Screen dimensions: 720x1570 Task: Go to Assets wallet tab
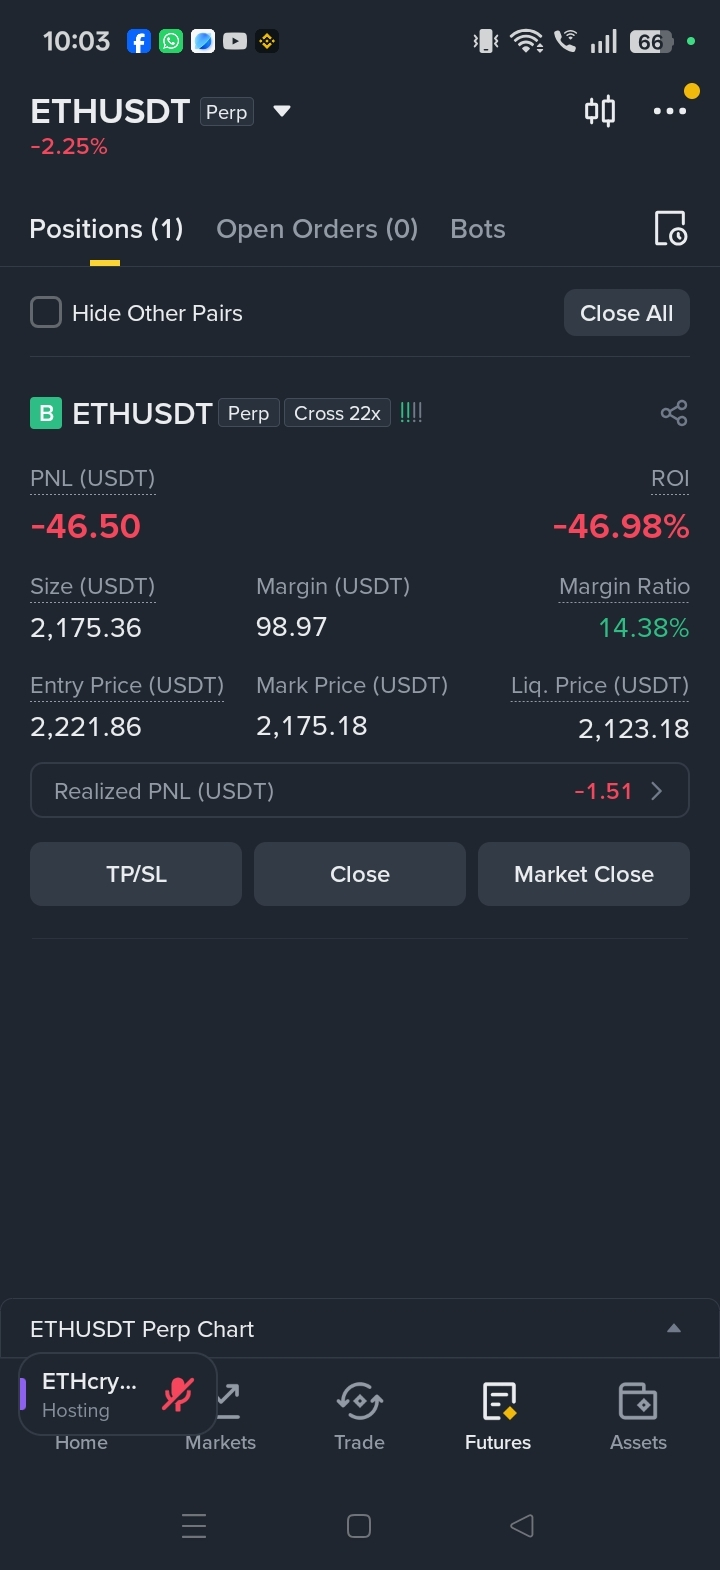(x=638, y=1416)
